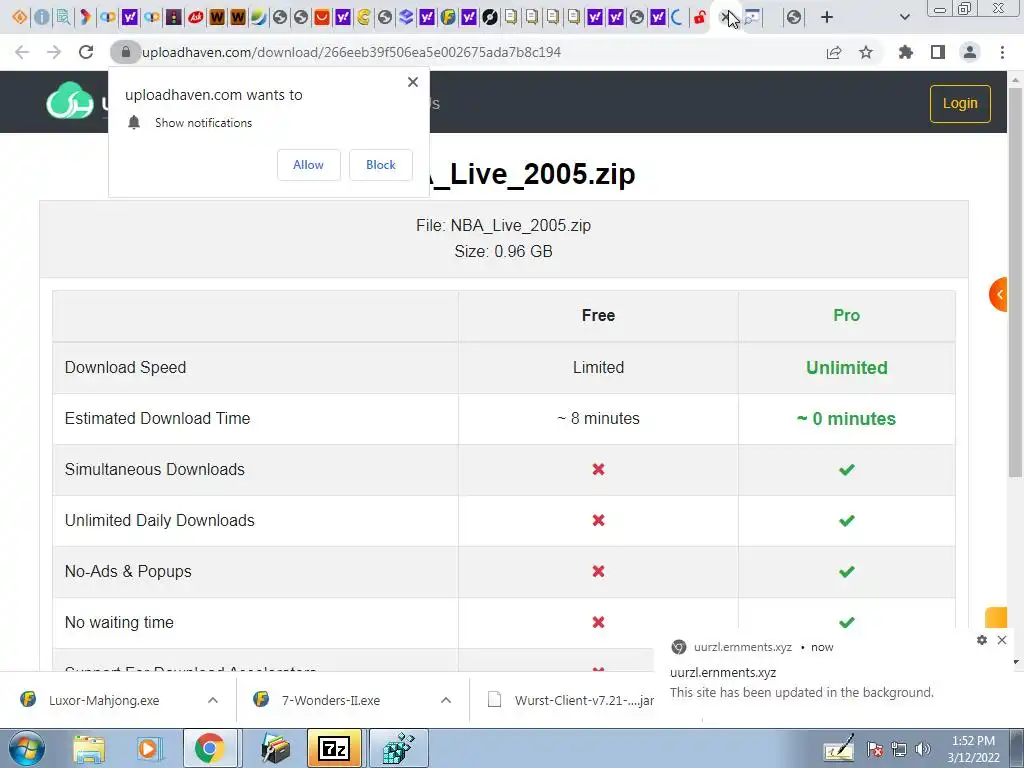This screenshot has height=768, width=1024.
Task: Launch Windows Media Player from taskbar
Action: click(149, 748)
